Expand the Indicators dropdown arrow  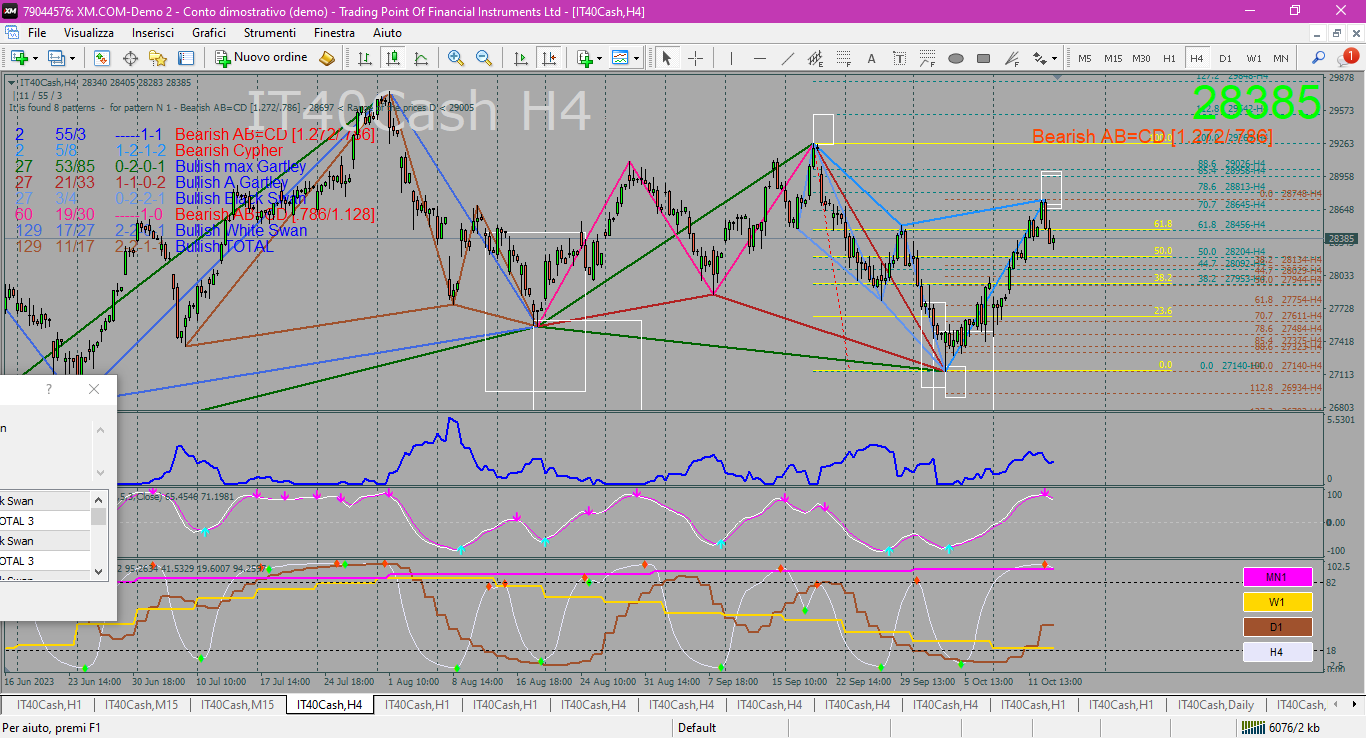coord(599,58)
